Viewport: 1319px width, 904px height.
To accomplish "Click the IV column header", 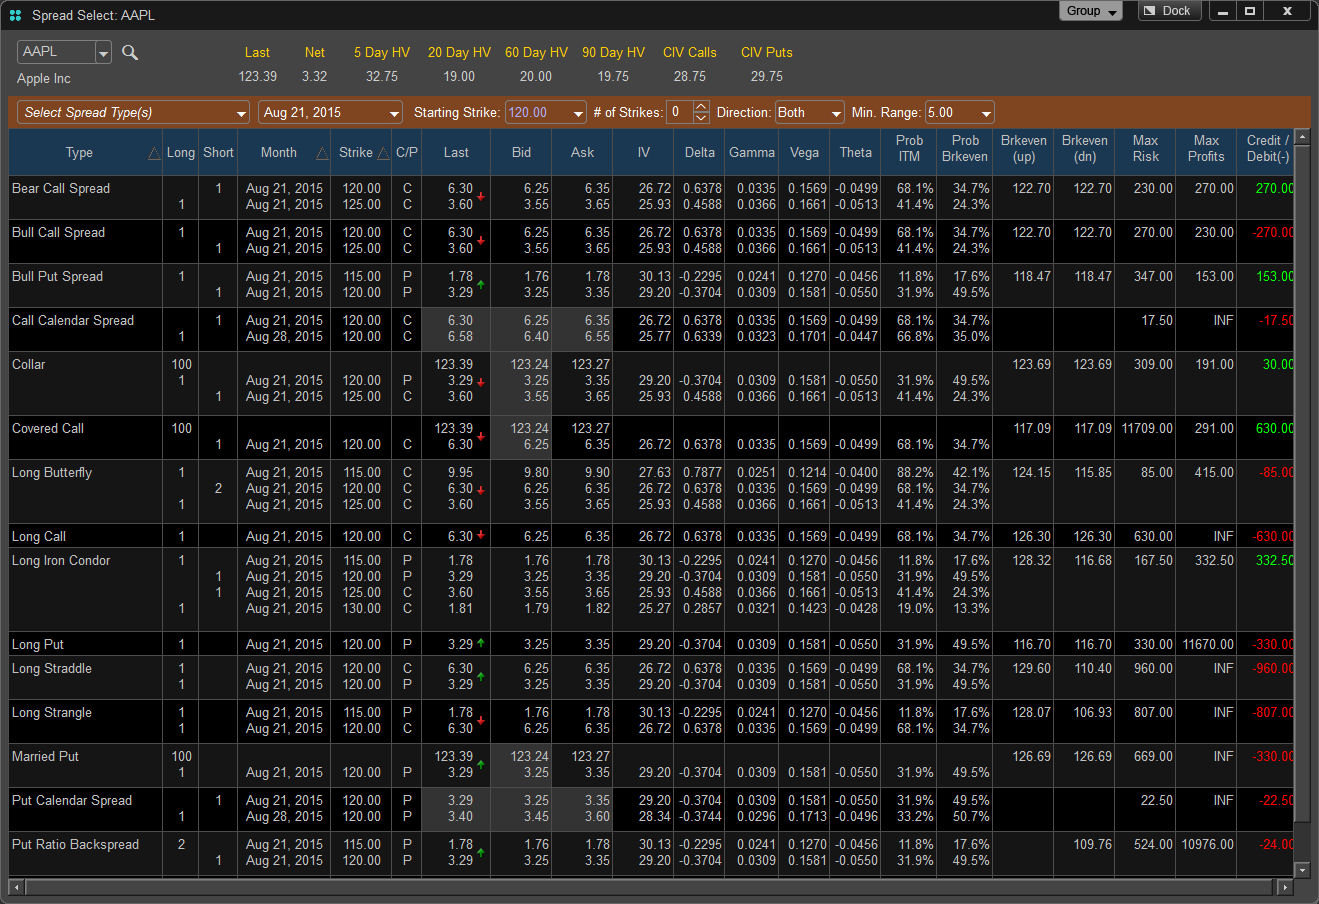I will [x=643, y=152].
